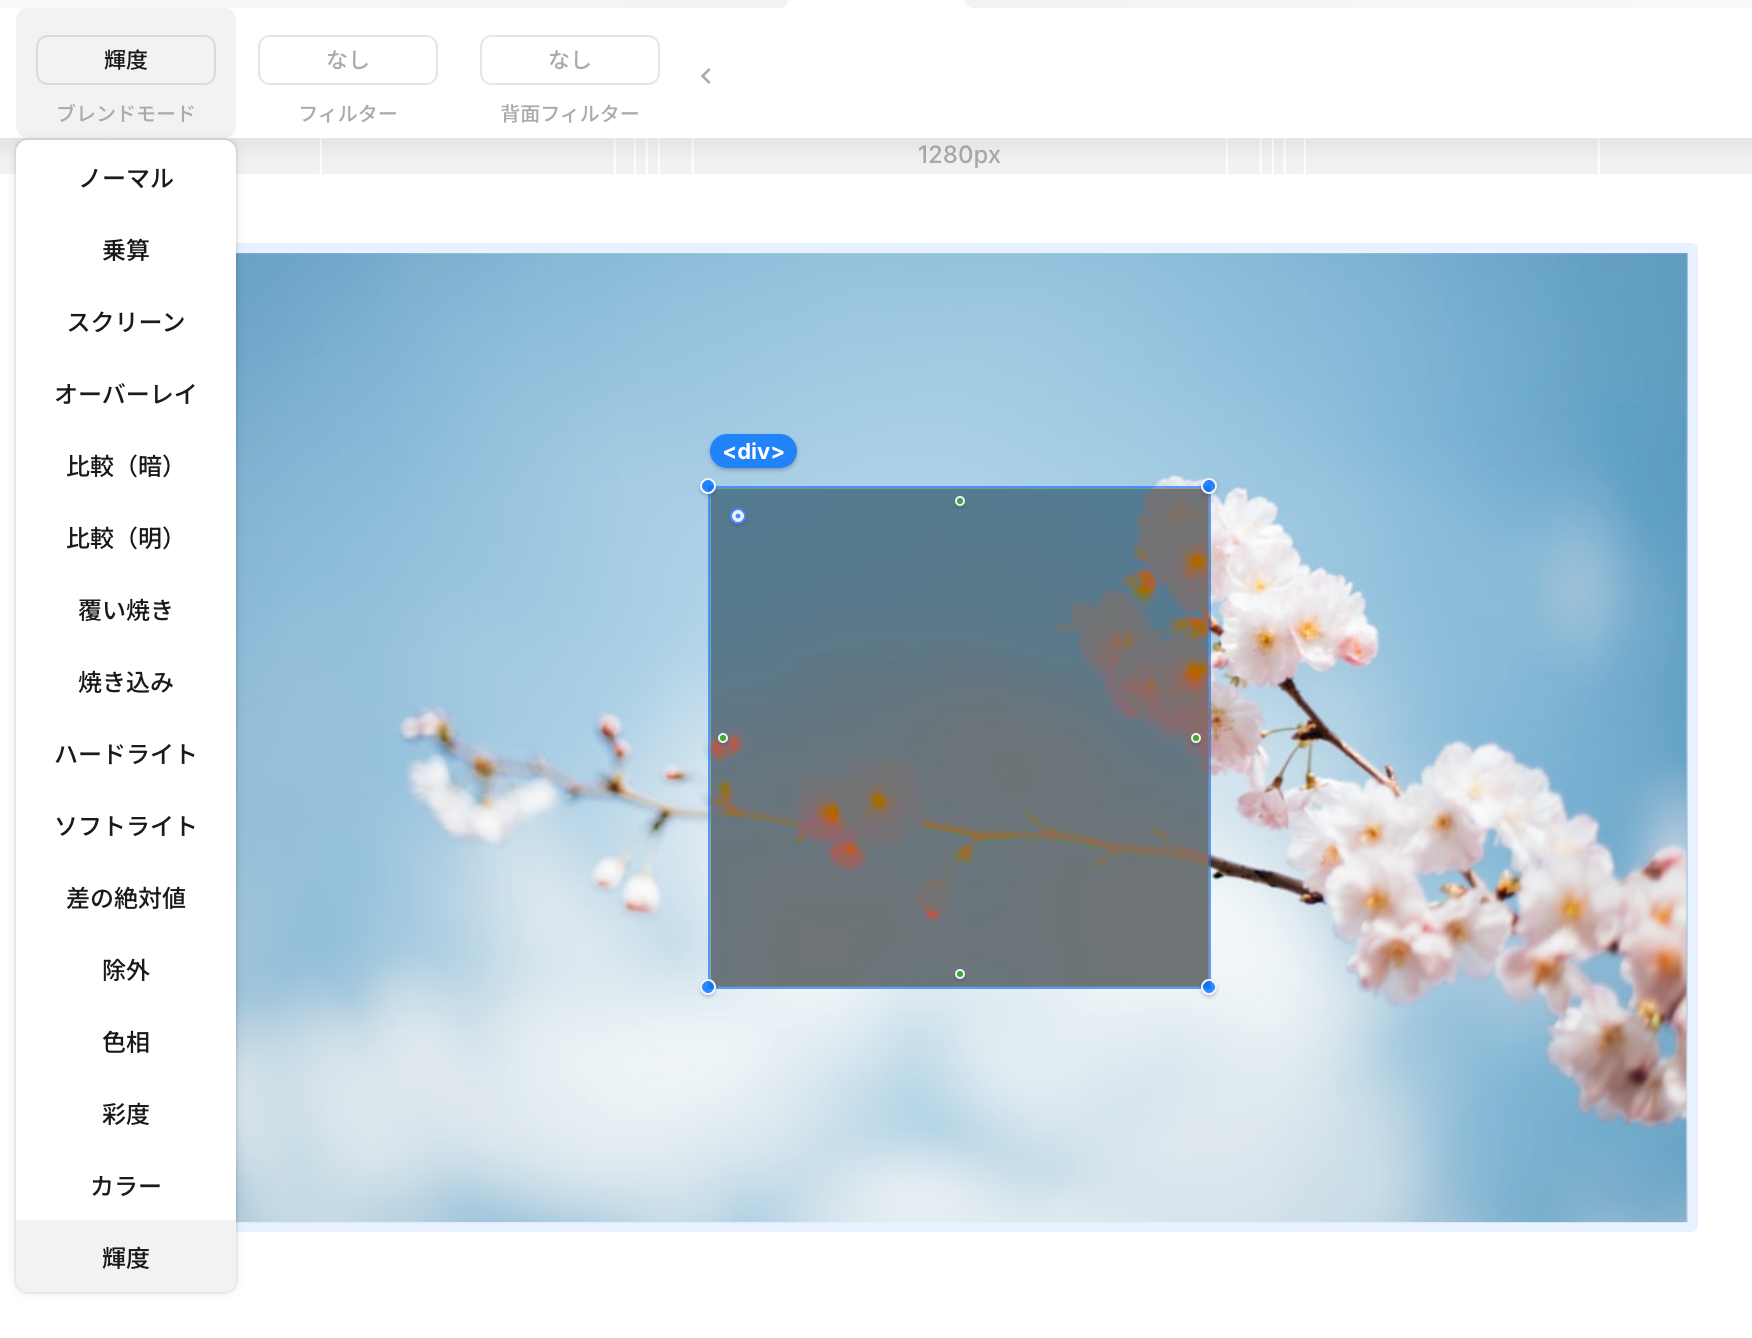Open the 背面フィルター dropdown
Viewport: 1752px width, 1338px height.
(569, 60)
